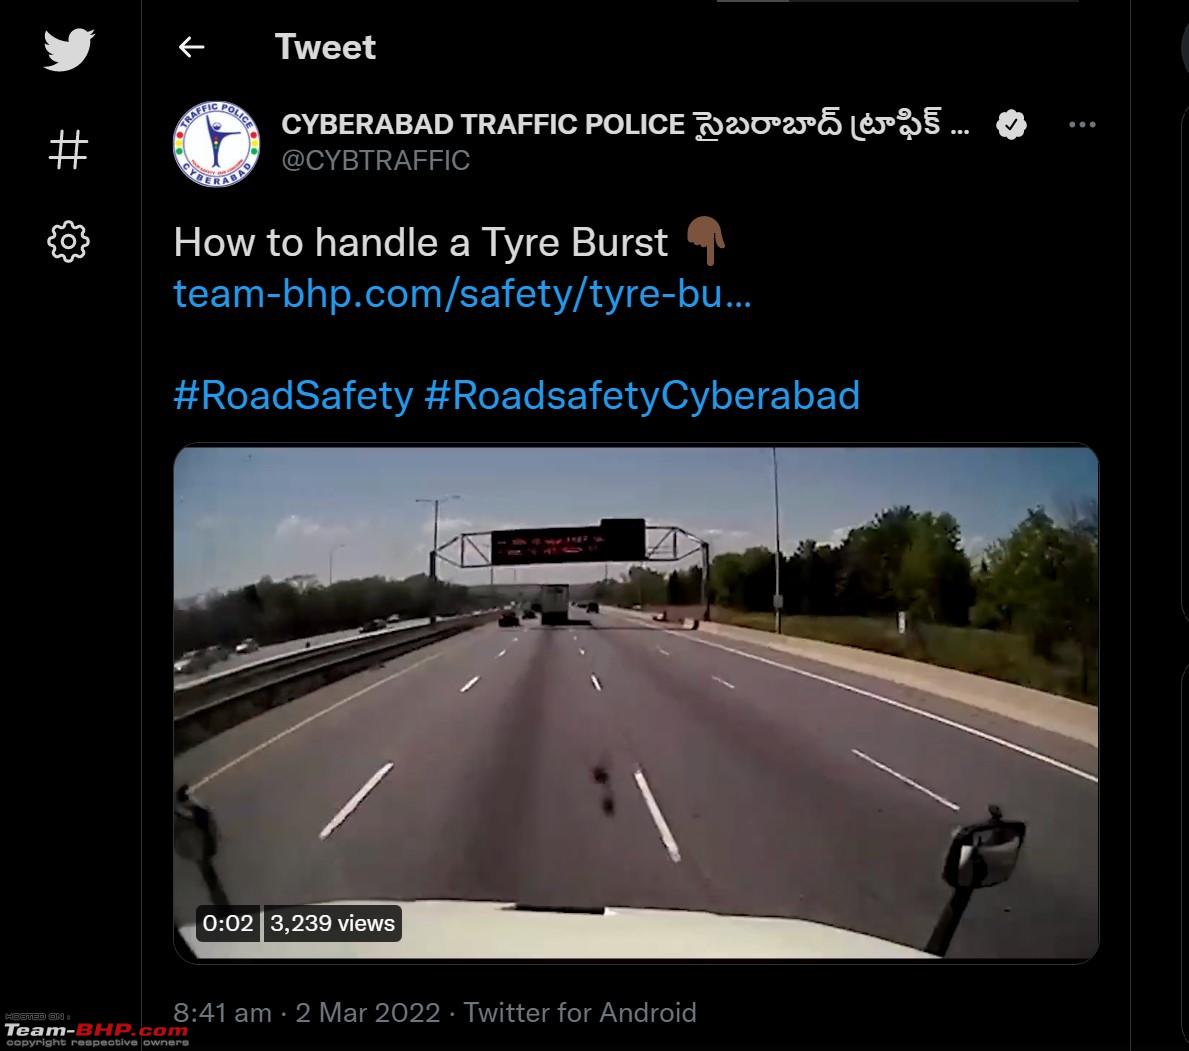Open the Explore hashtag icon
This screenshot has height=1051, width=1189.
click(68, 149)
